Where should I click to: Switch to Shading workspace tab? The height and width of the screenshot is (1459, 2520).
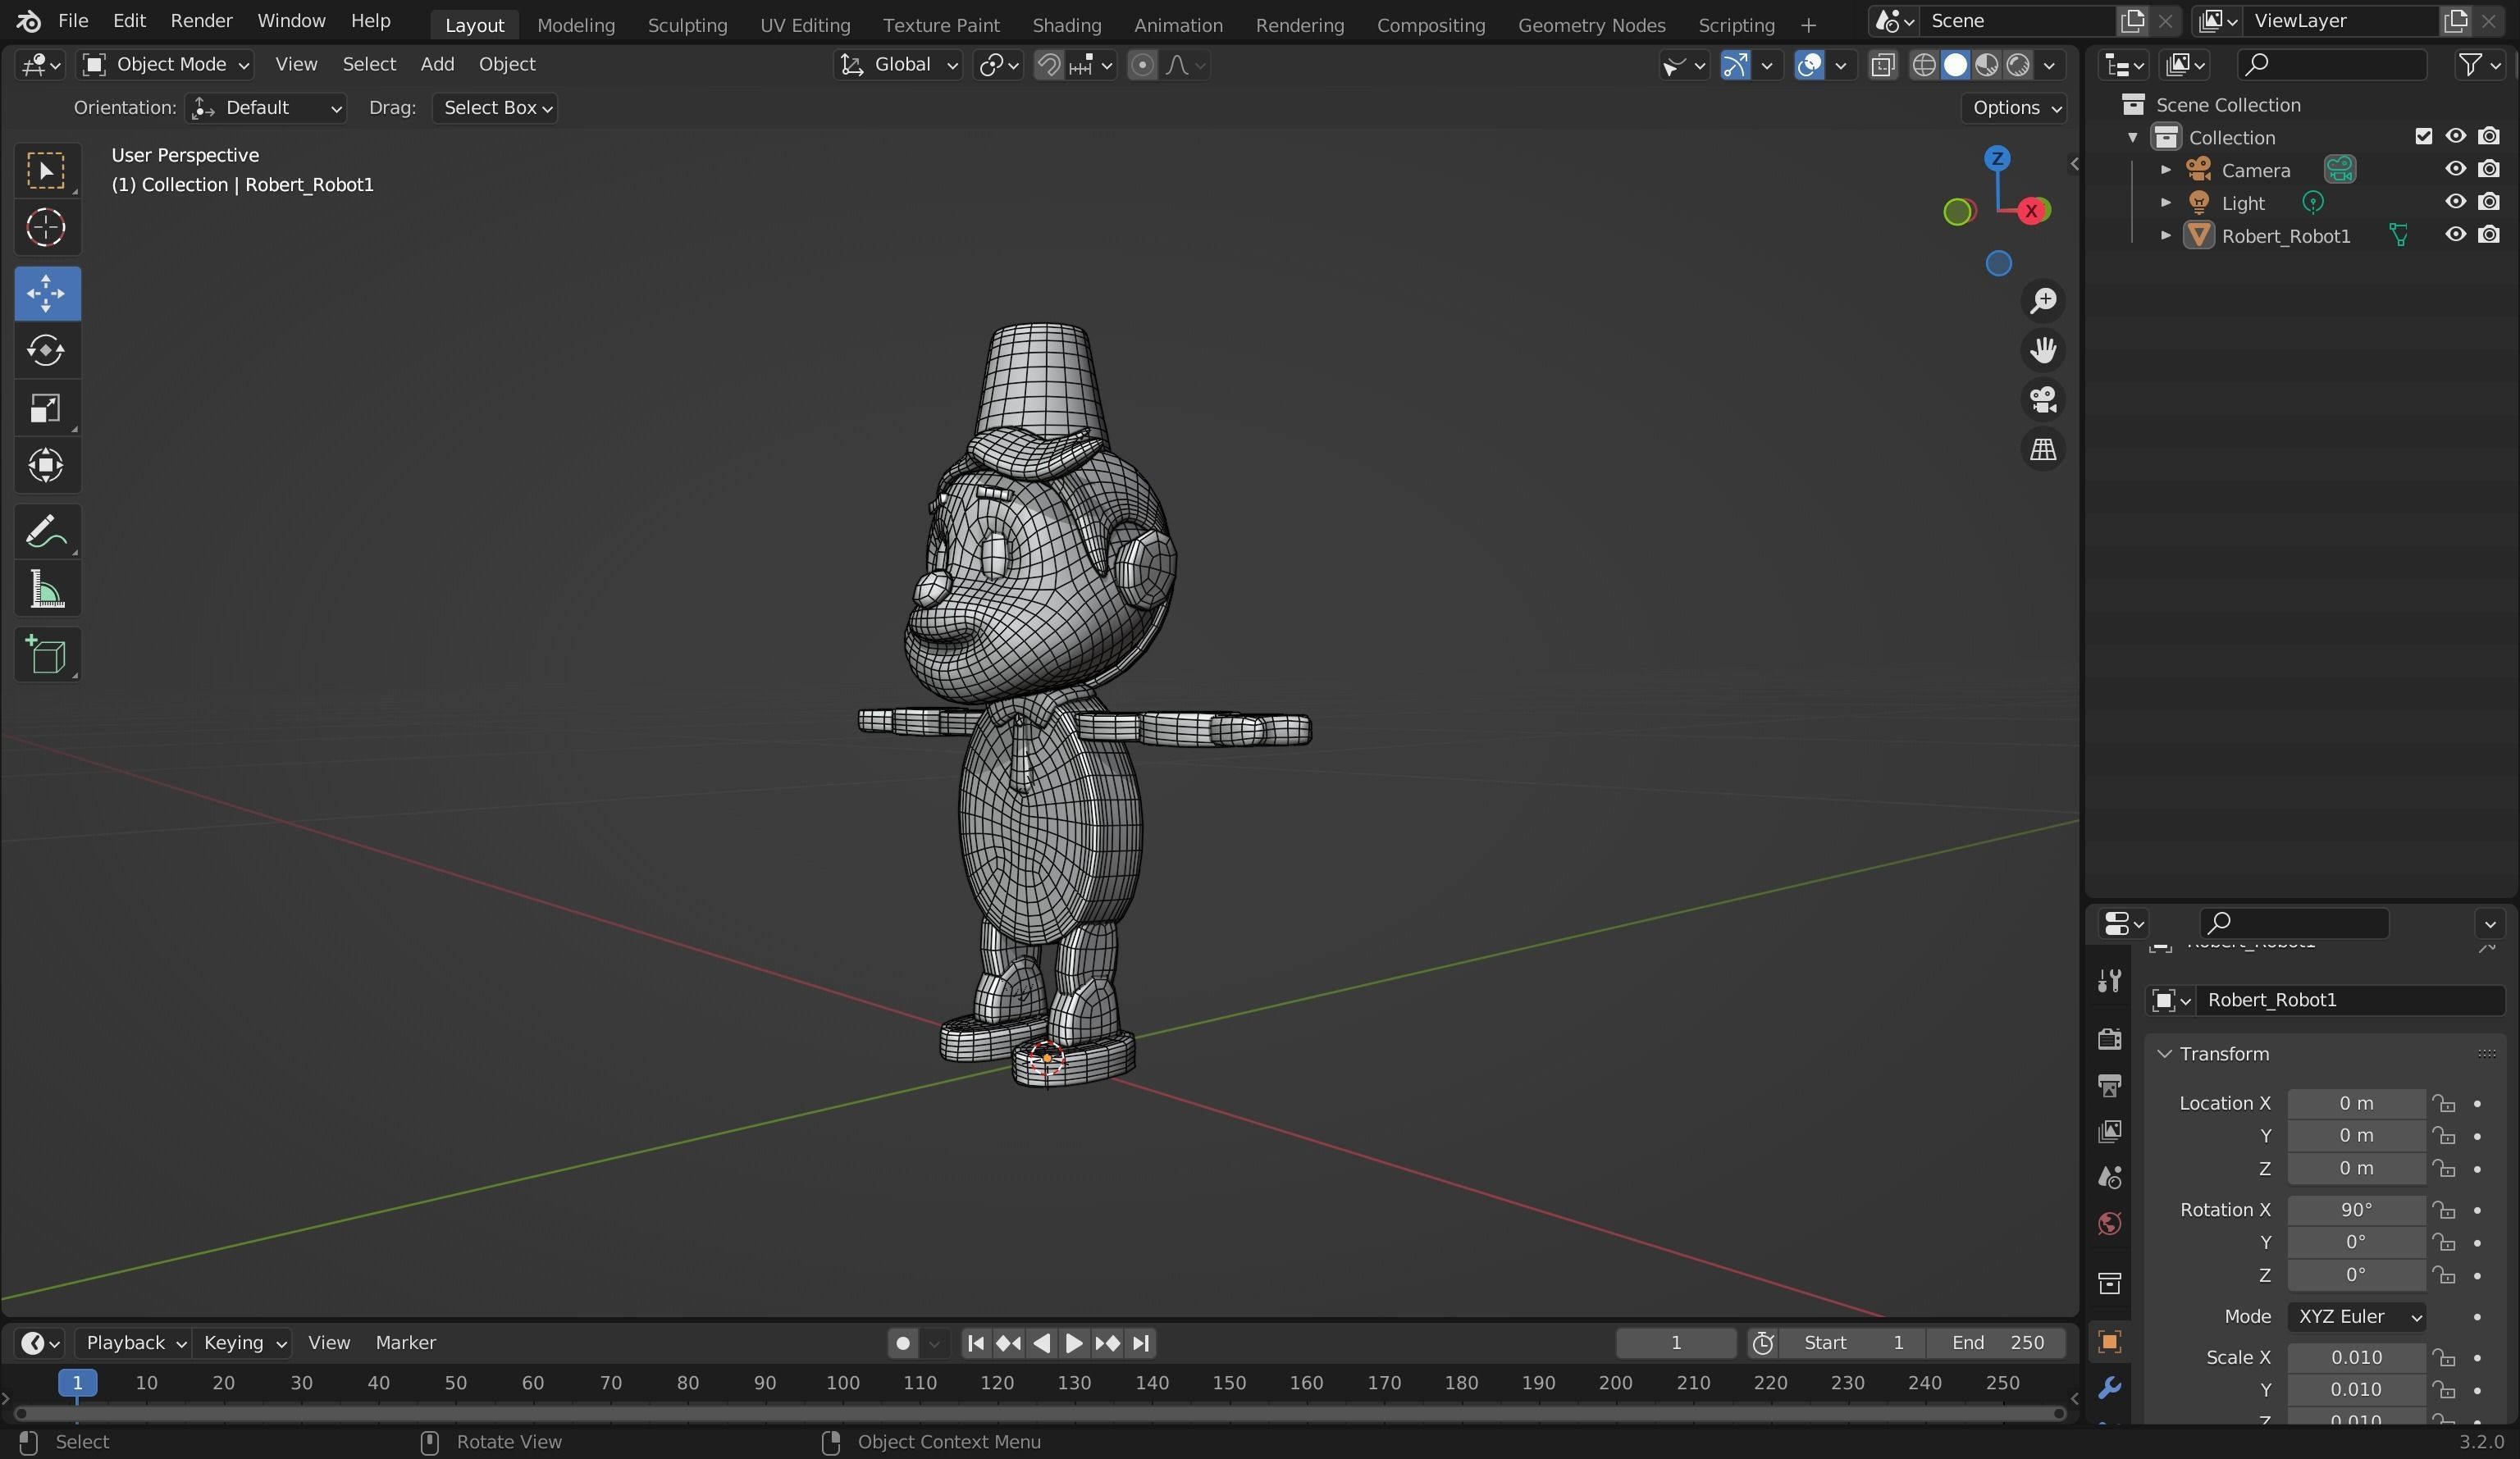[1066, 25]
